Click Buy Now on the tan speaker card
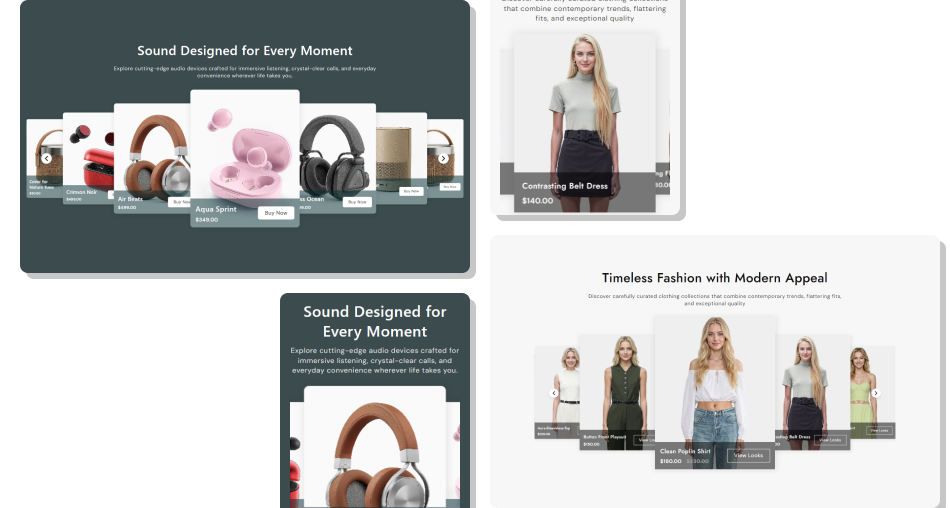The width and height of the screenshot is (950, 508). pos(411,191)
